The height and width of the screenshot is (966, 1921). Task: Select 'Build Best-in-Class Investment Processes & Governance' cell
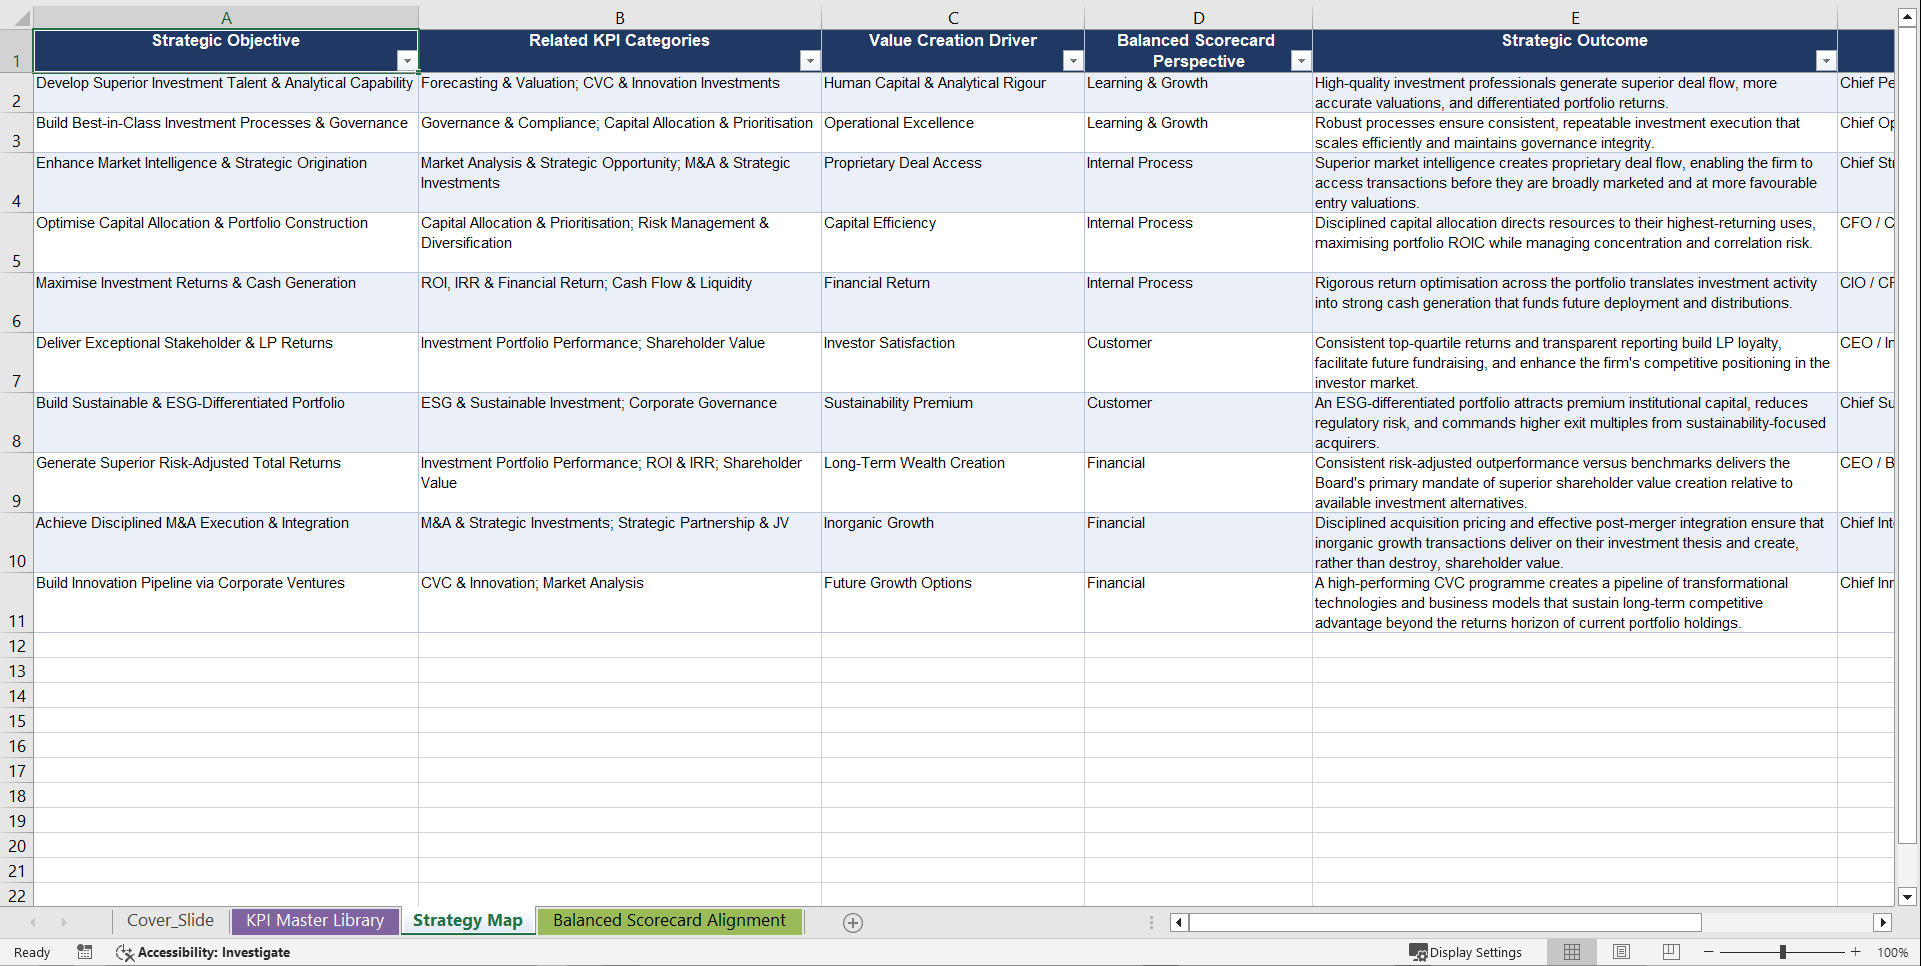click(x=226, y=133)
